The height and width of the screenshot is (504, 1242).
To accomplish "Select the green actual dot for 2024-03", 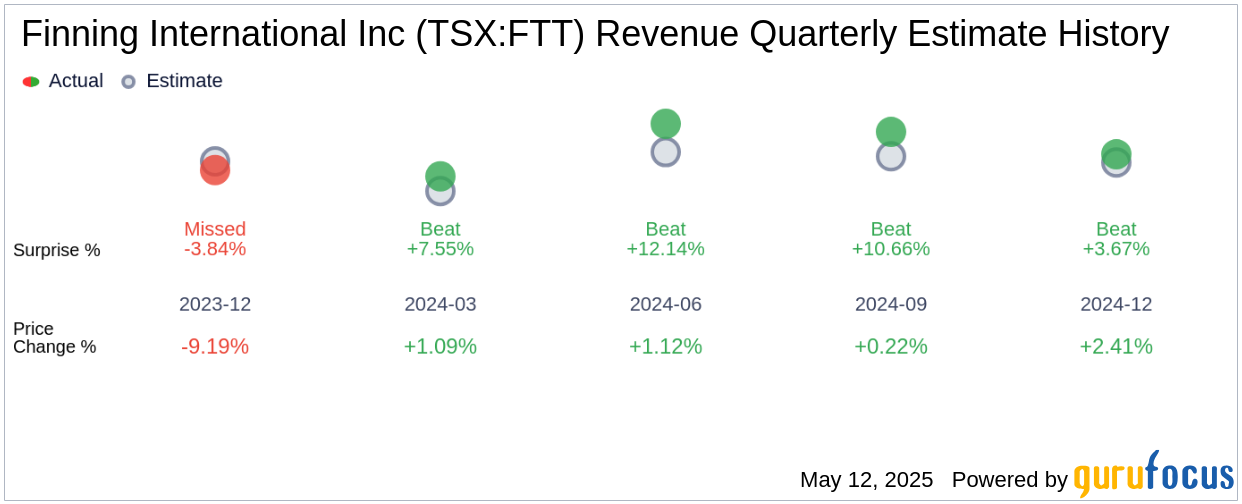I will point(440,176).
